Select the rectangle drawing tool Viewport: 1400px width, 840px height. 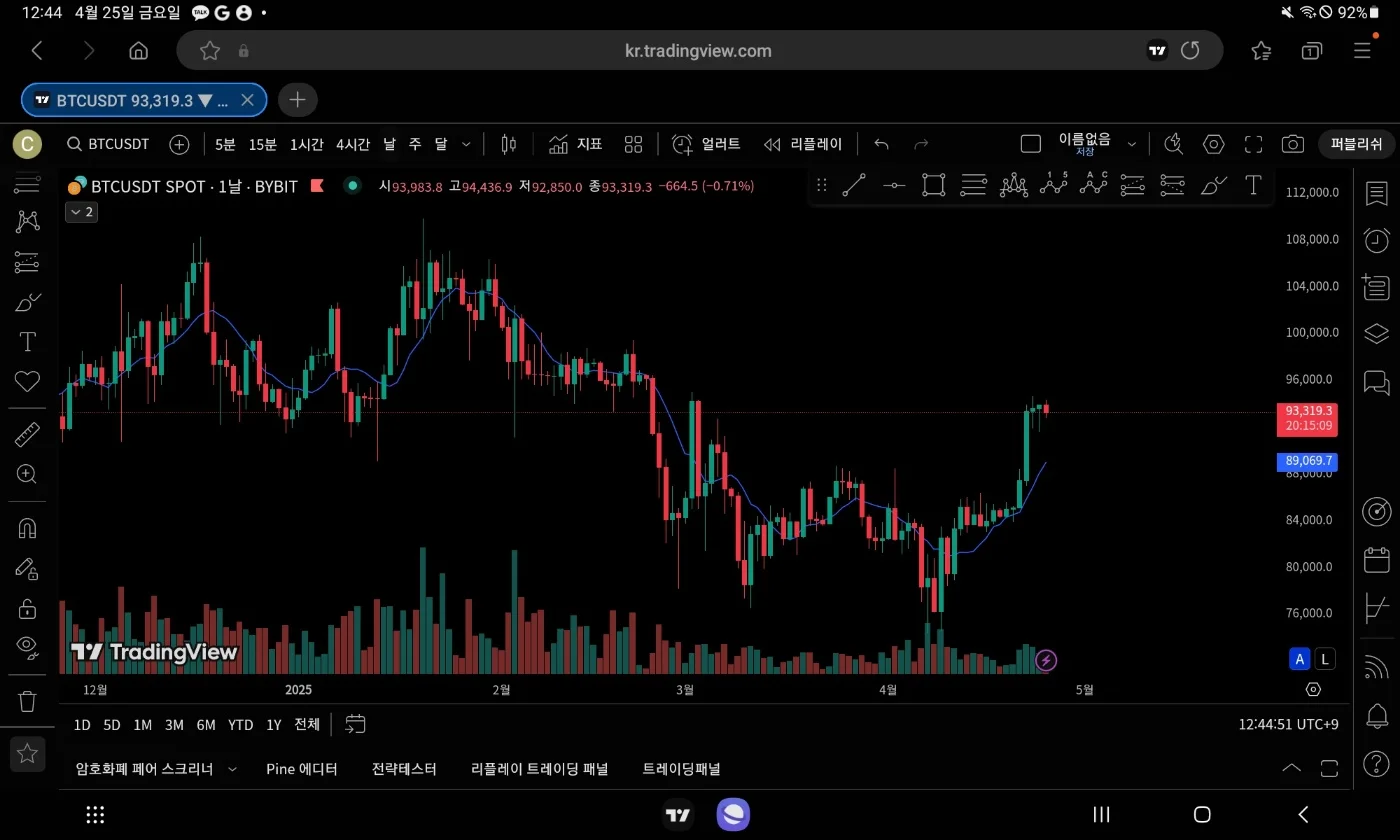click(933, 185)
